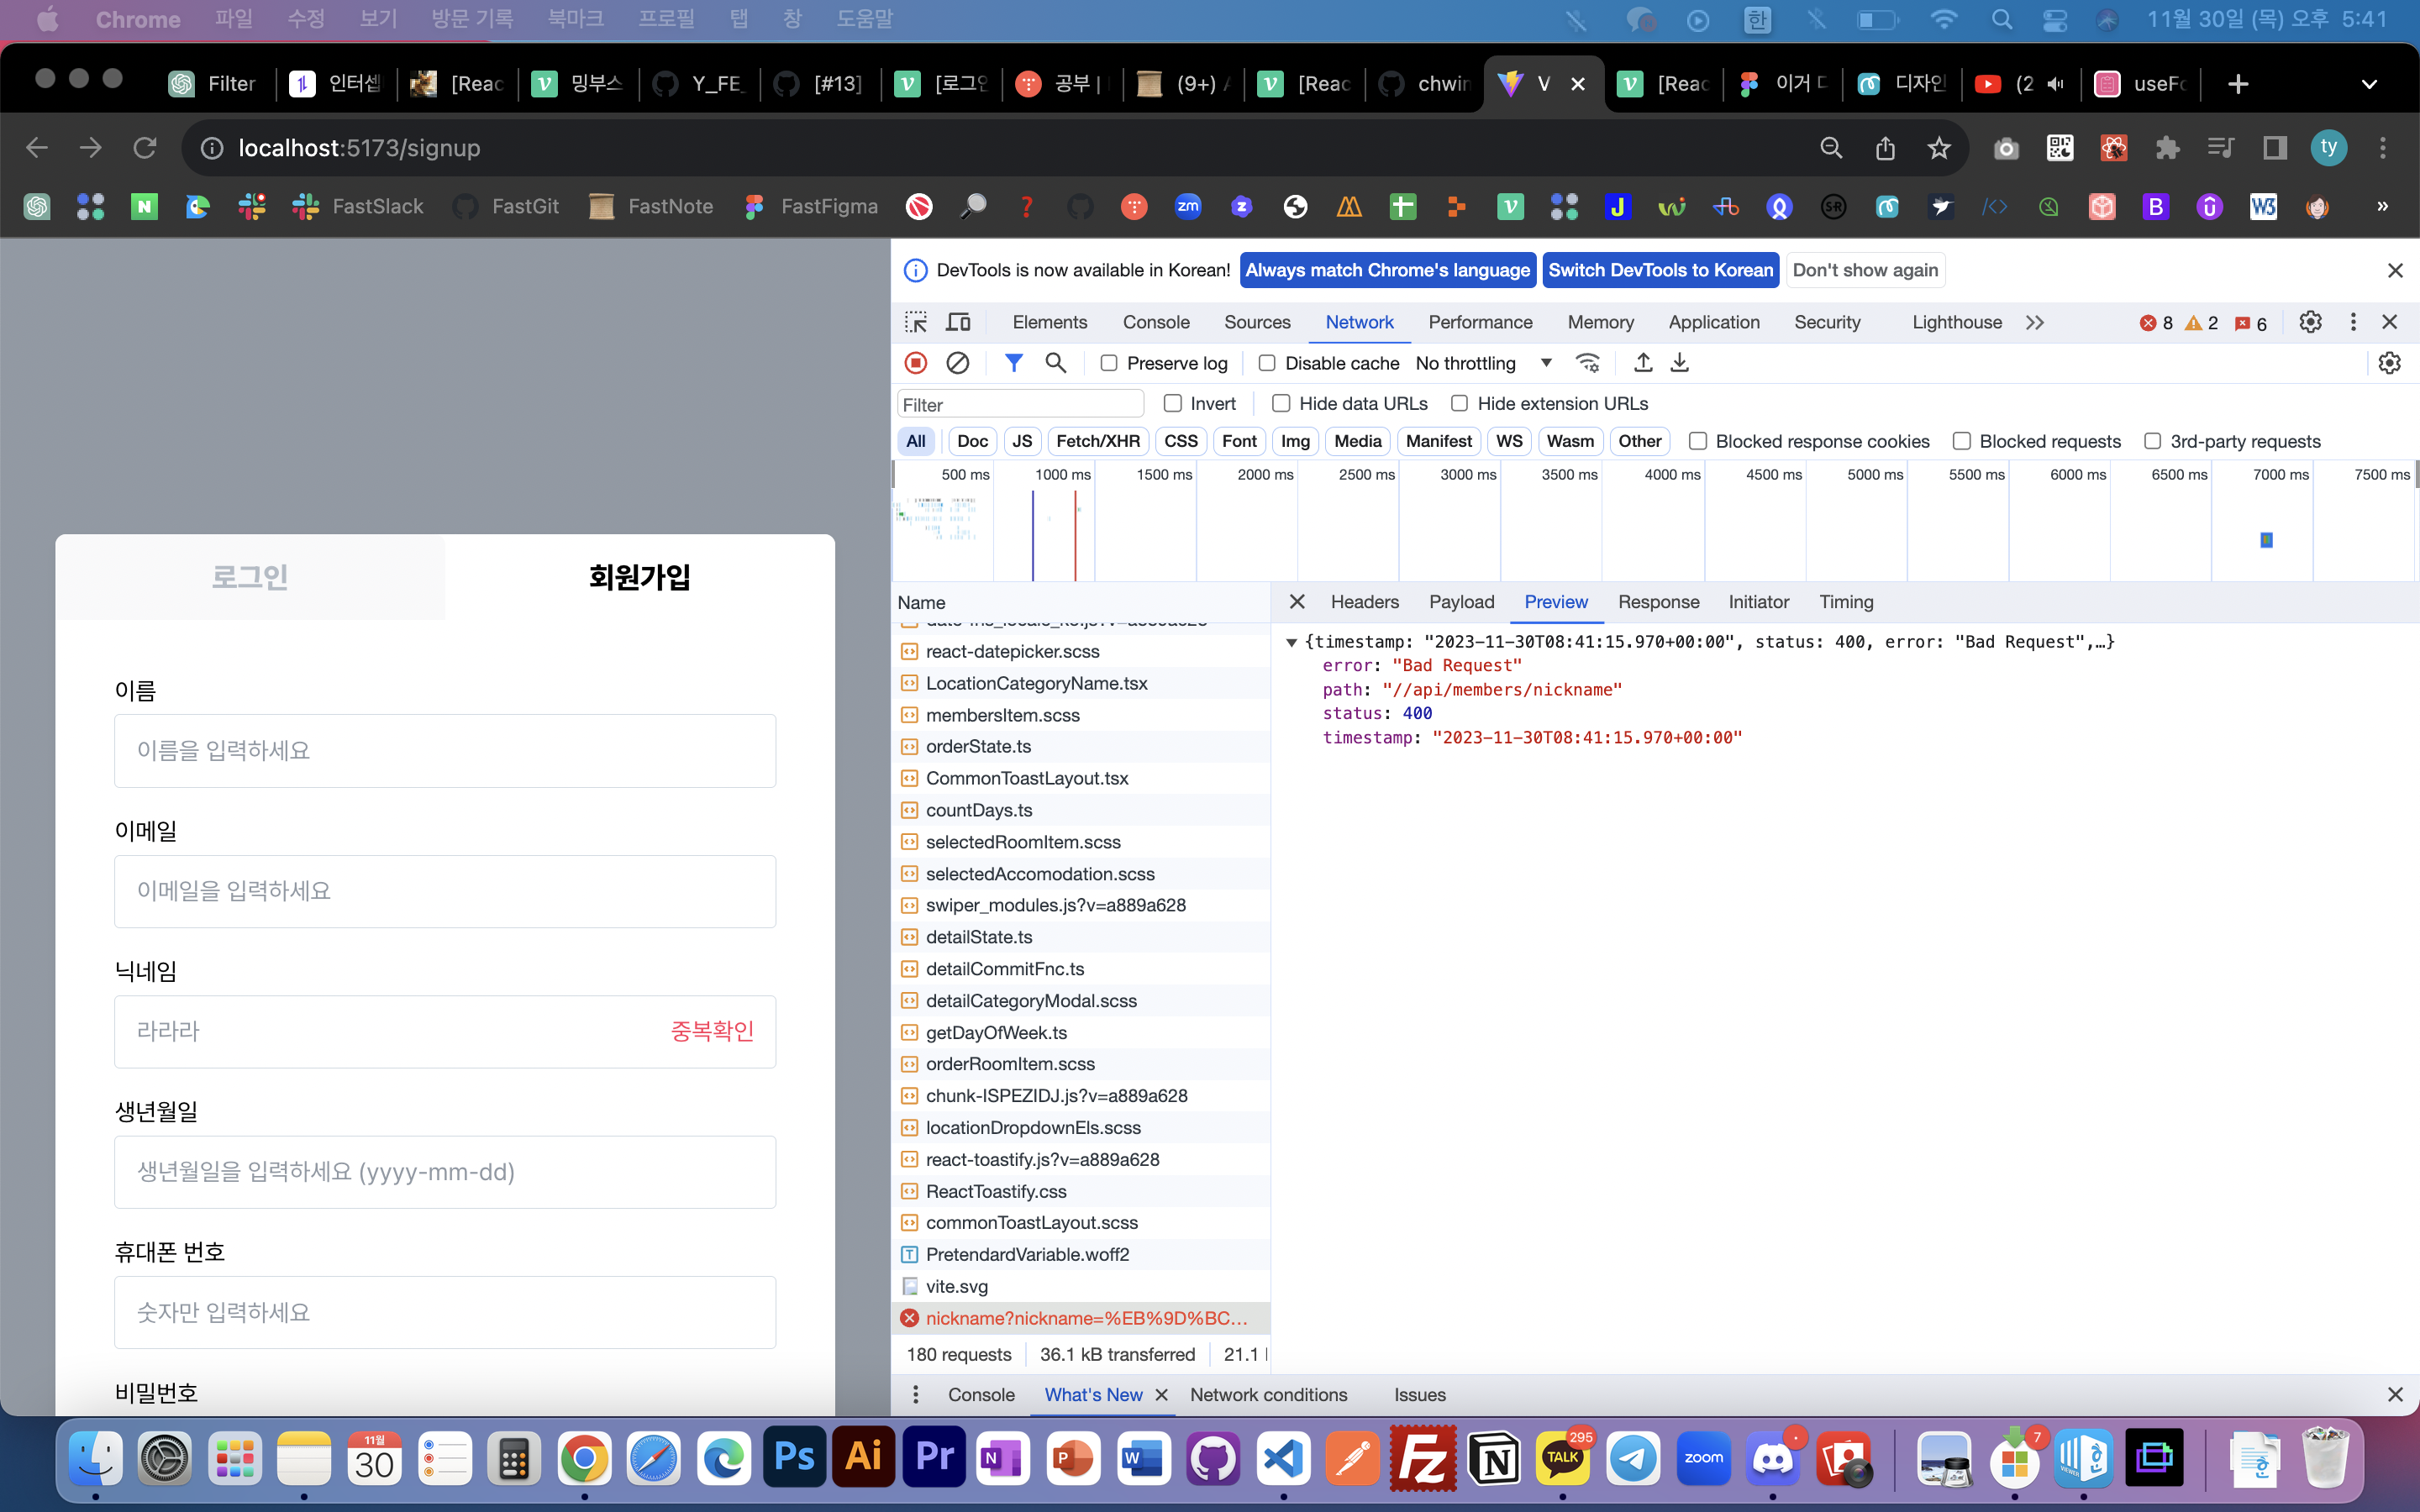This screenshot has height=1512, width=2420.
Task: Bookmark this page with star icon
Action: pos(1939,148)
